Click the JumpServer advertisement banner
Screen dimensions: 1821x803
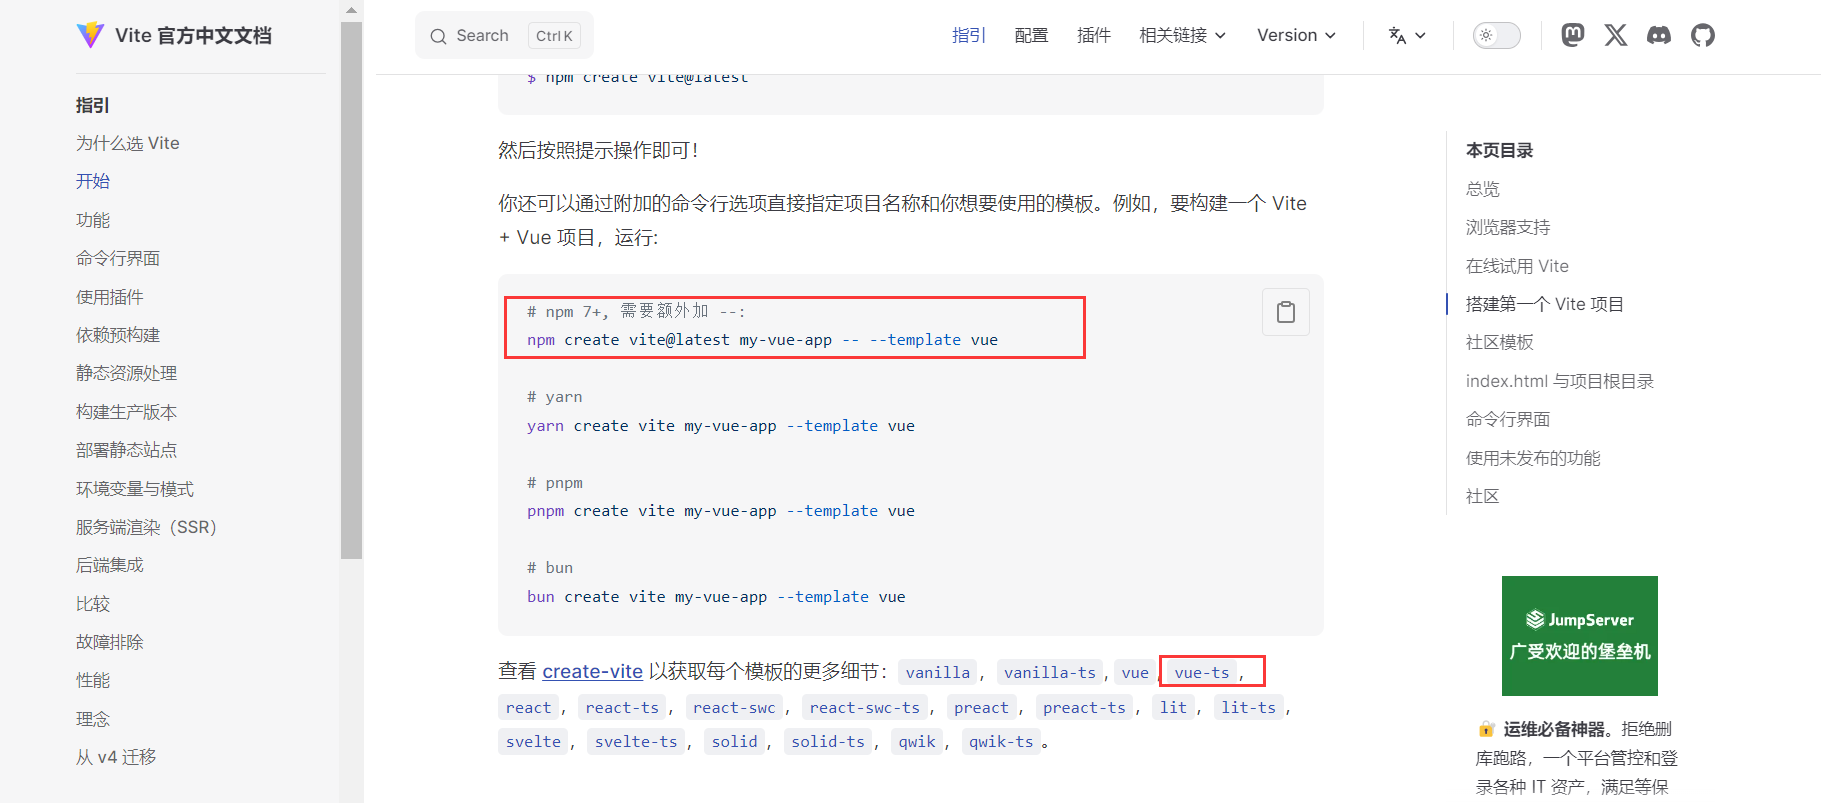(x=1580, y=636)
